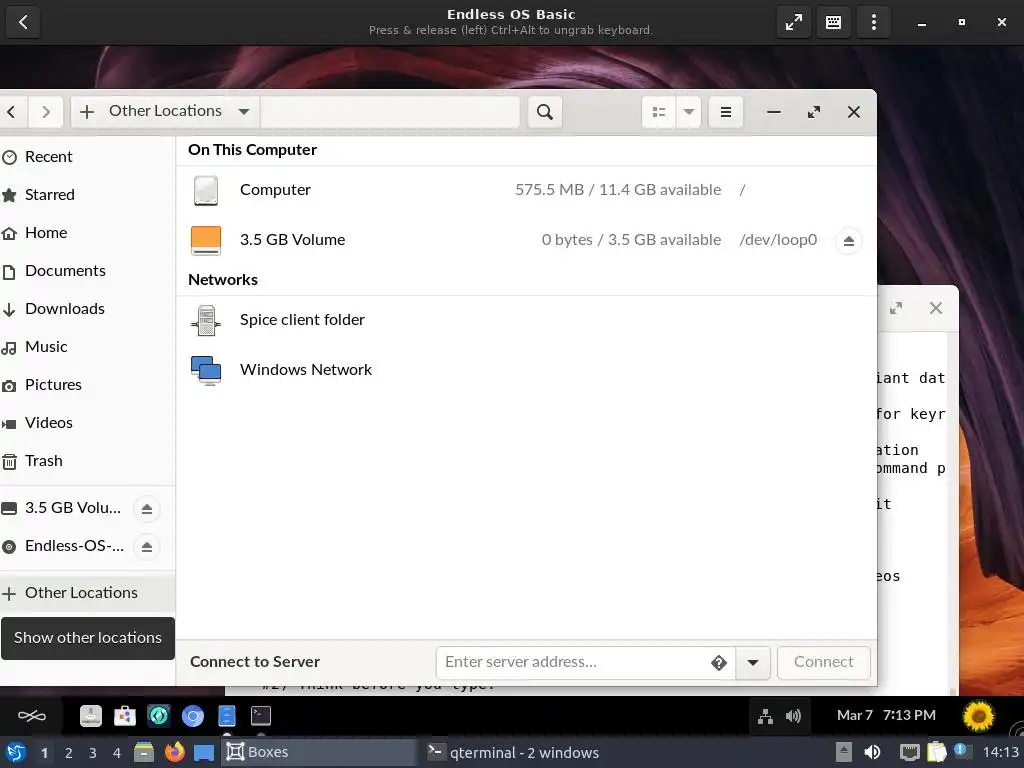Switch to workspace 2

[69, 753]
